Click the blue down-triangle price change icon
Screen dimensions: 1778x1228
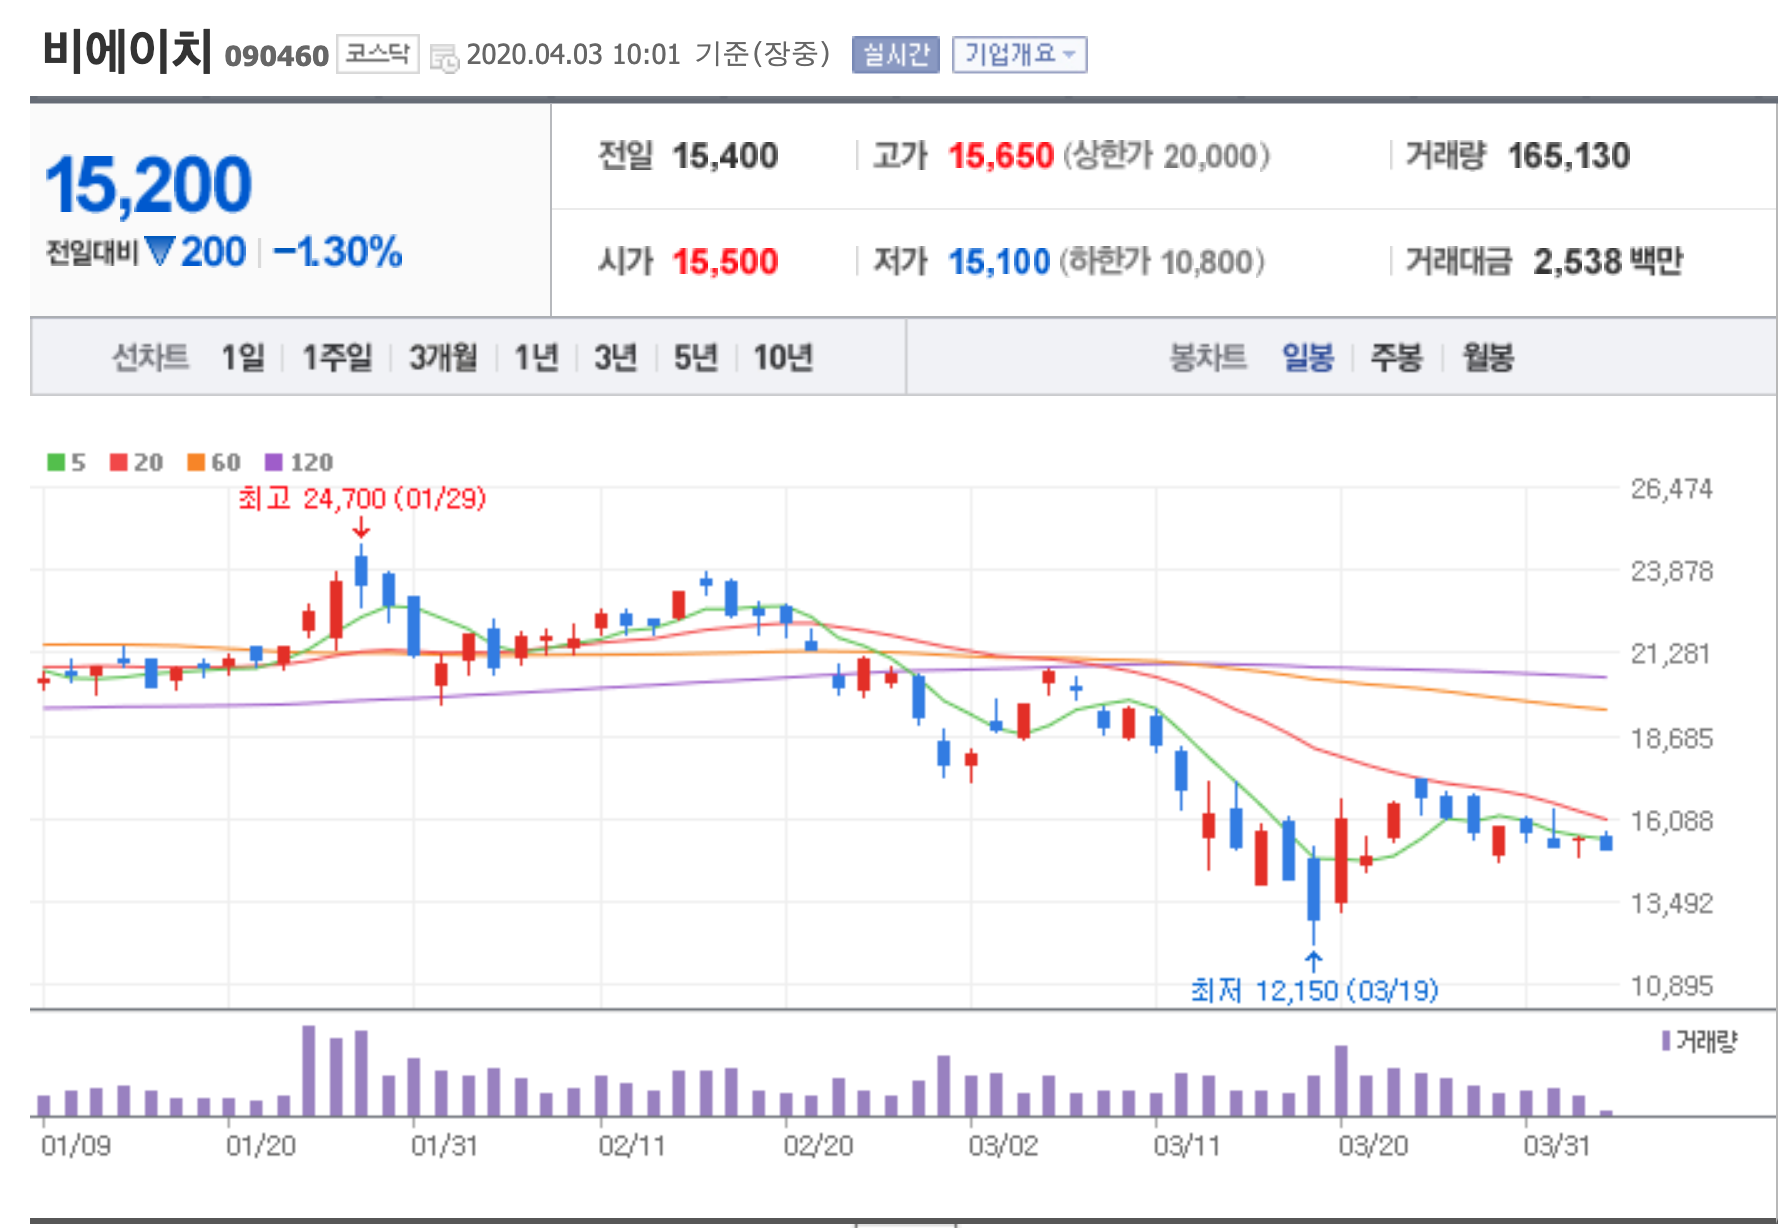point(160,251)
